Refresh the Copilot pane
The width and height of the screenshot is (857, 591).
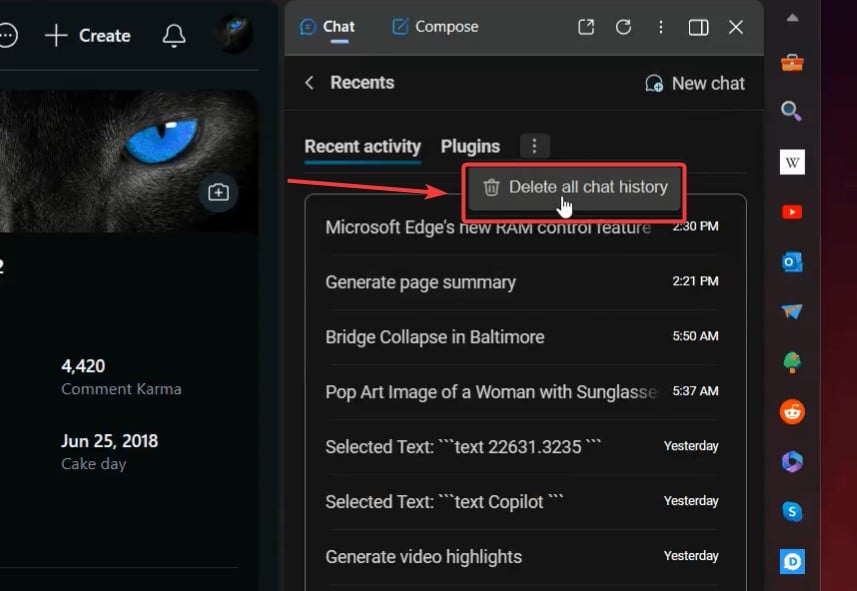coord(623,27)
